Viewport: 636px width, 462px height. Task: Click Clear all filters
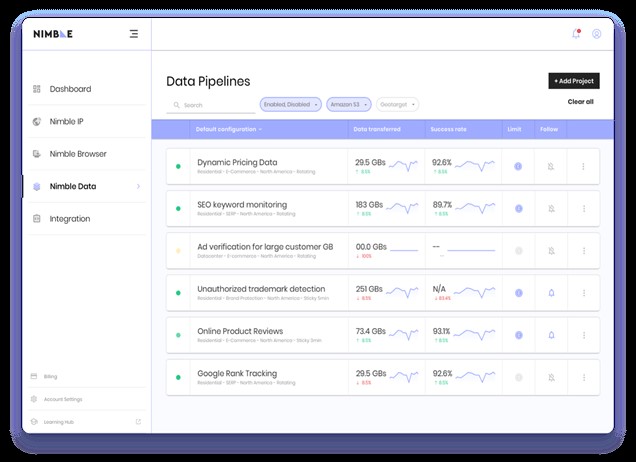[580, 101]
